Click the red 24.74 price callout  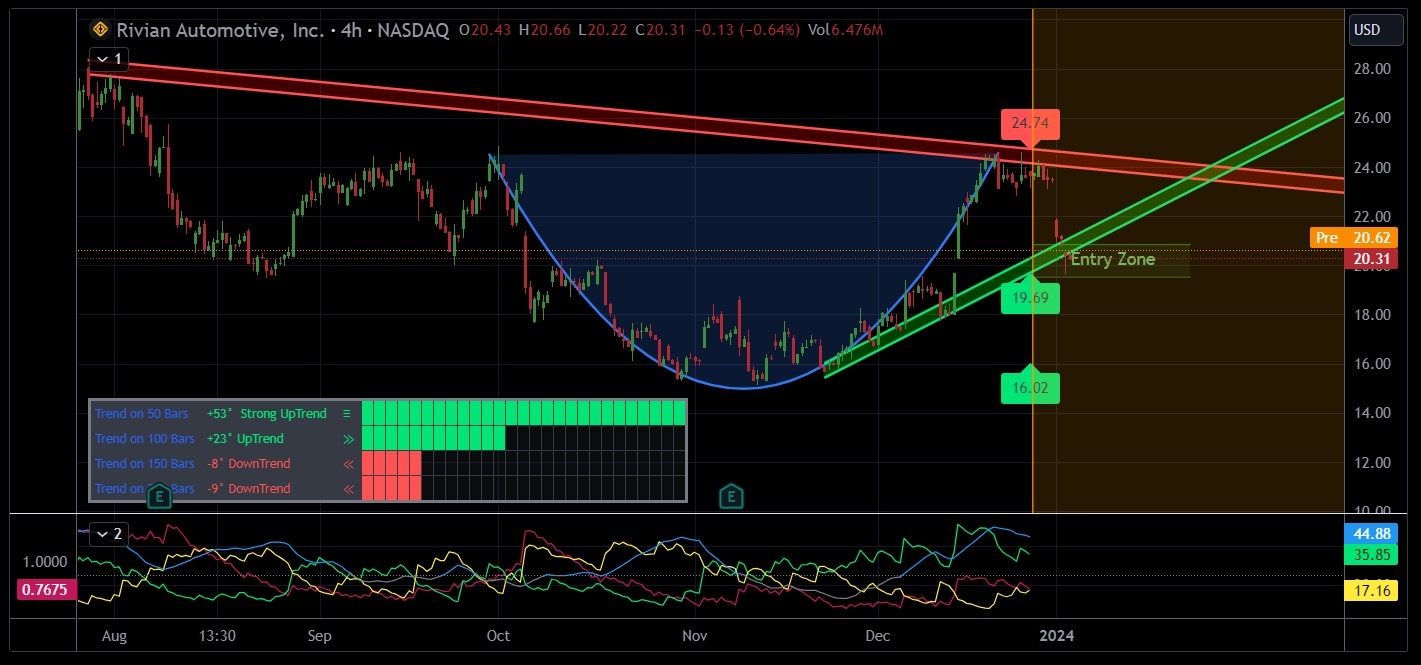click(1030, 125)
